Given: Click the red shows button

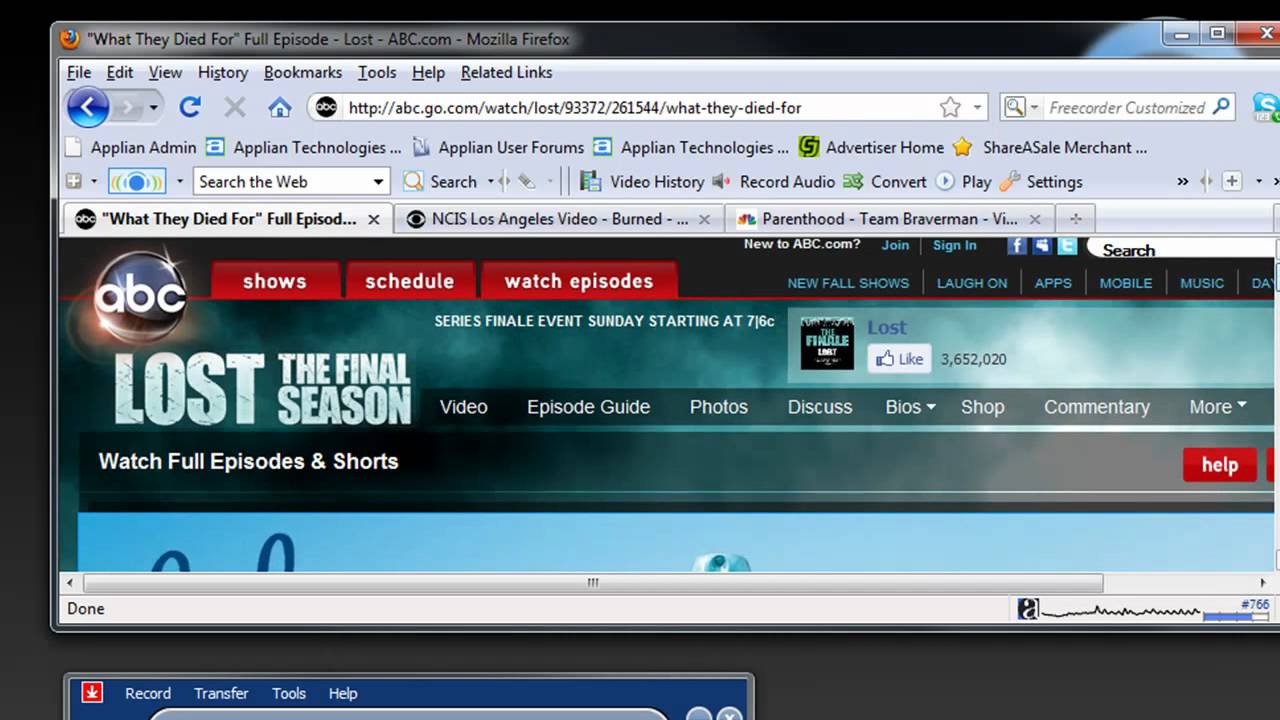Looking at the screenshot, I should pos(275,281).
